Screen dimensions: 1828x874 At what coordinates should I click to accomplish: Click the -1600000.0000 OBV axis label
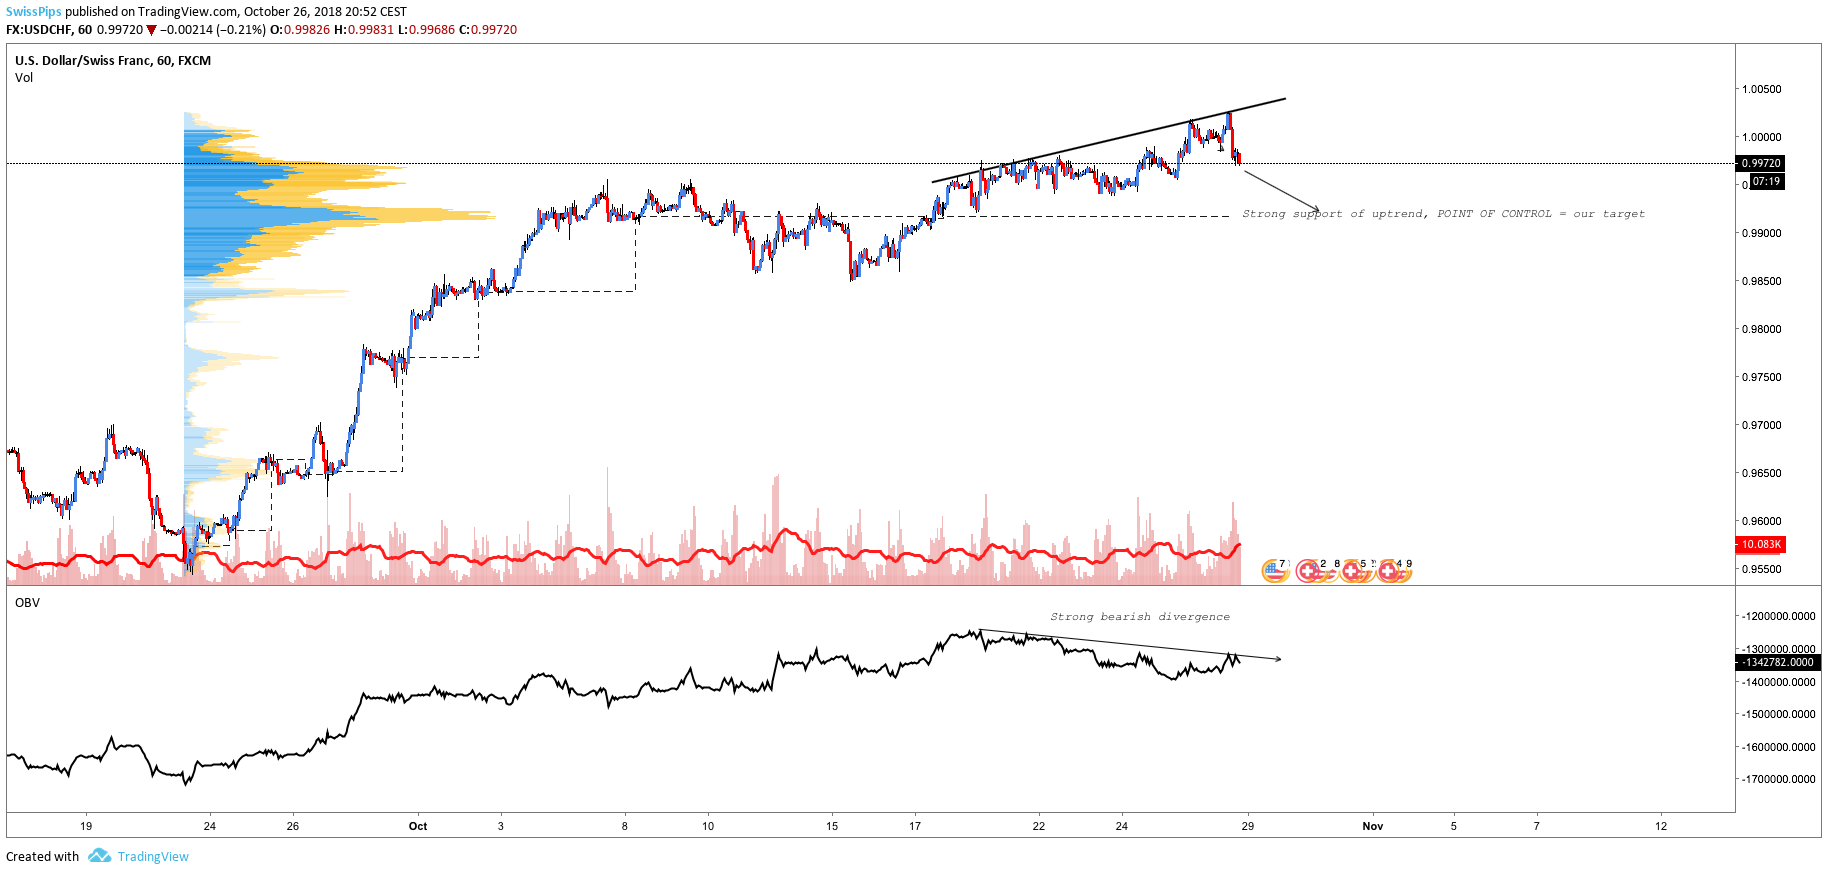click(1778, 748)
